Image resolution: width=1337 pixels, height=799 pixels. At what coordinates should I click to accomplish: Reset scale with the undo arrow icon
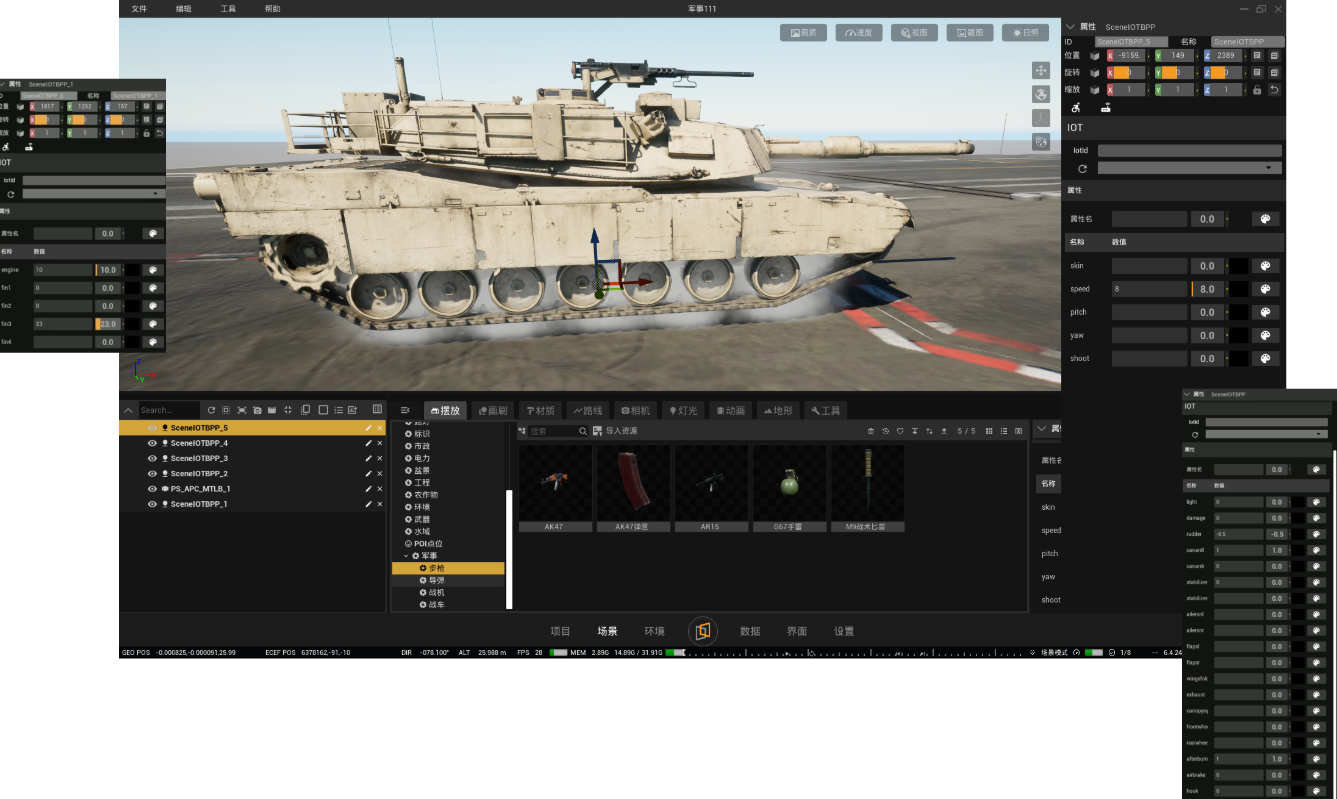(1274, 90)
